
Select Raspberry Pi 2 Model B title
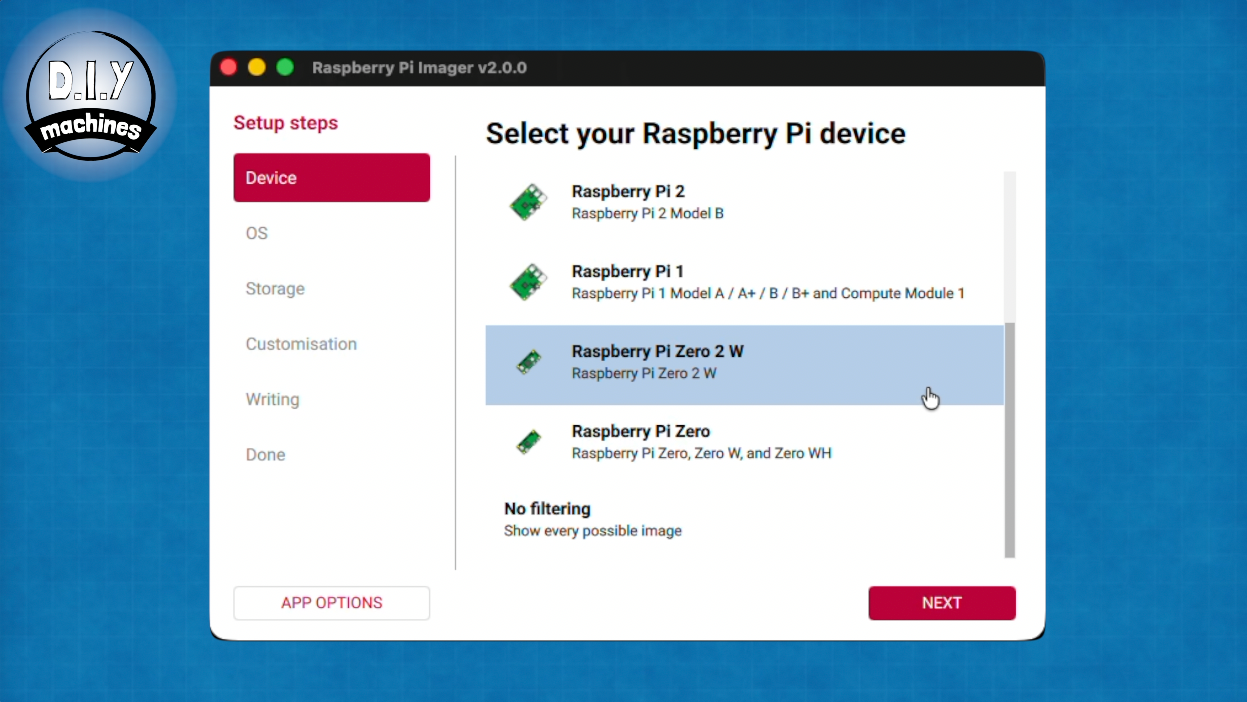click(x=628, y=191)
